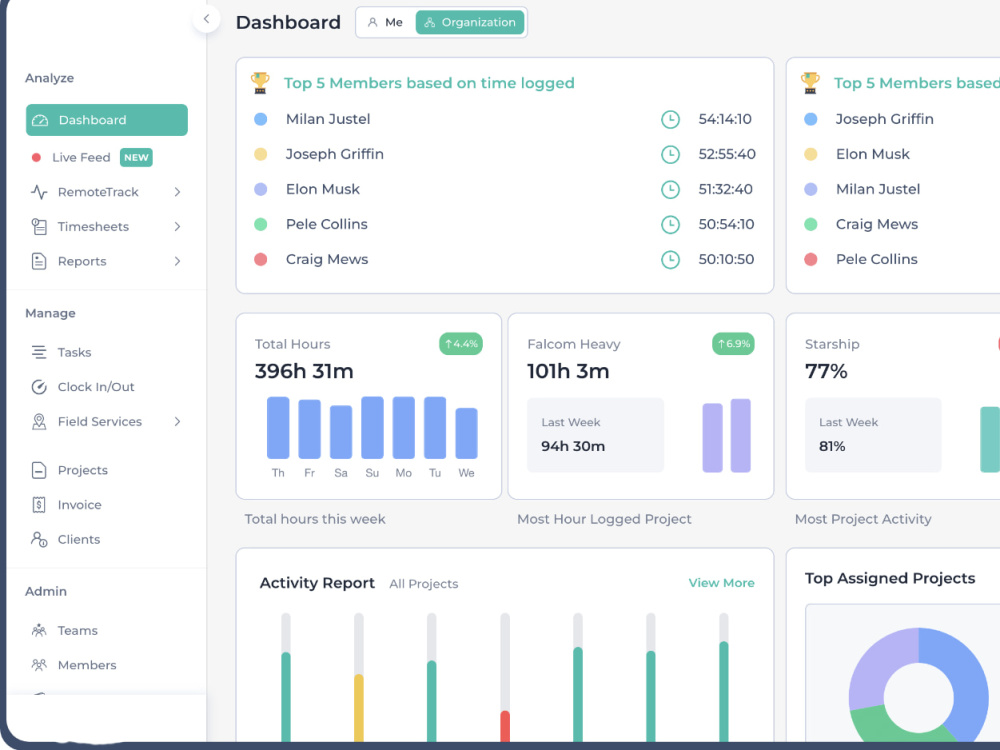The image size is (1000, 750).
Task: Open Live Feed in sidebar
Action: [81, 158]
